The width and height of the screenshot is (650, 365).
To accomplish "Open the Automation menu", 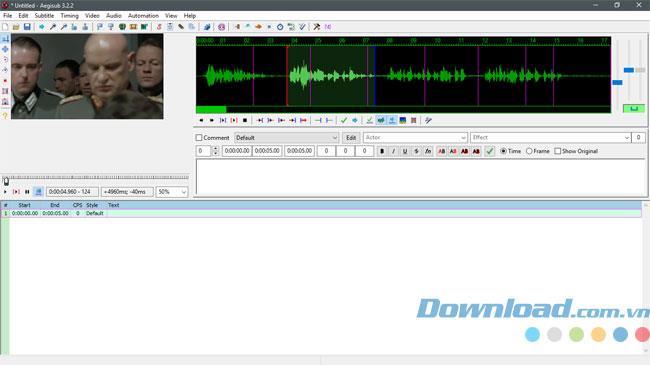I will click(x=143, y=16).
